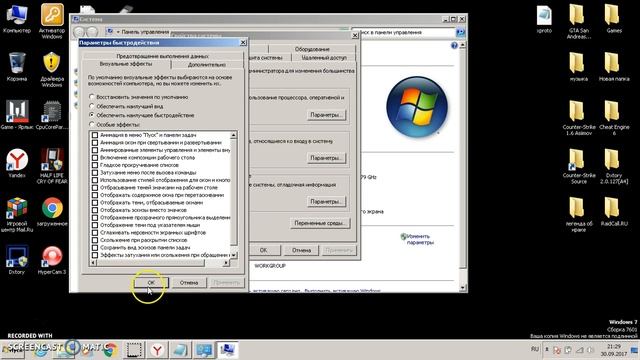Switch to Оборудование tab in System Properties

pos(312,49)
